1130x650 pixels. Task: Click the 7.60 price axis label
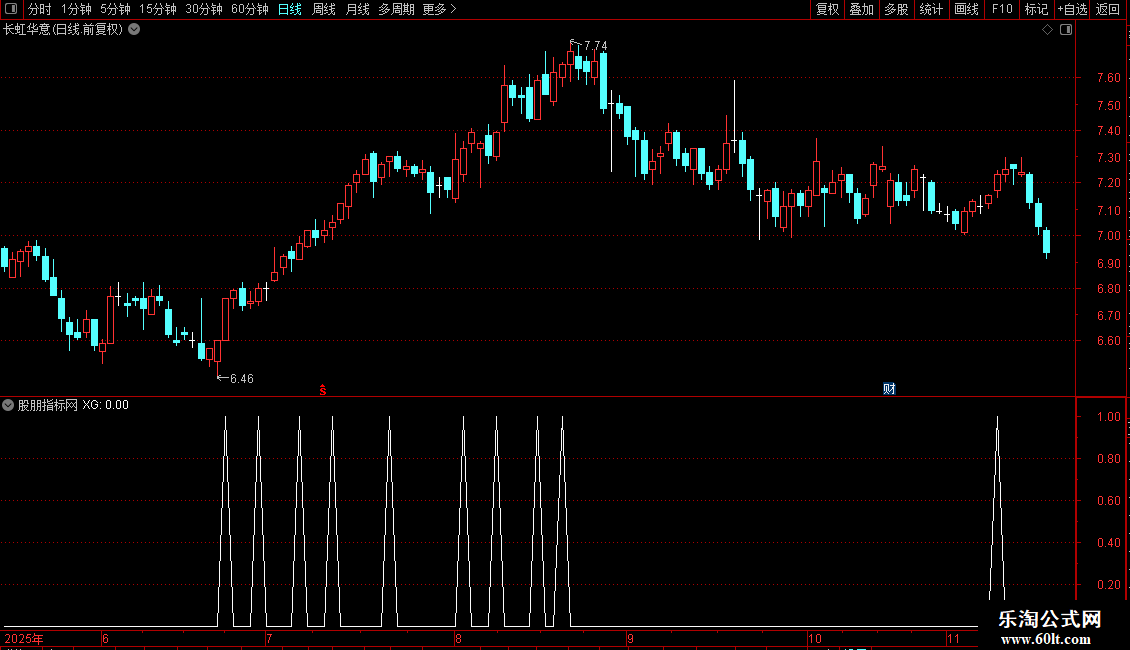[x=1108, y=78]
